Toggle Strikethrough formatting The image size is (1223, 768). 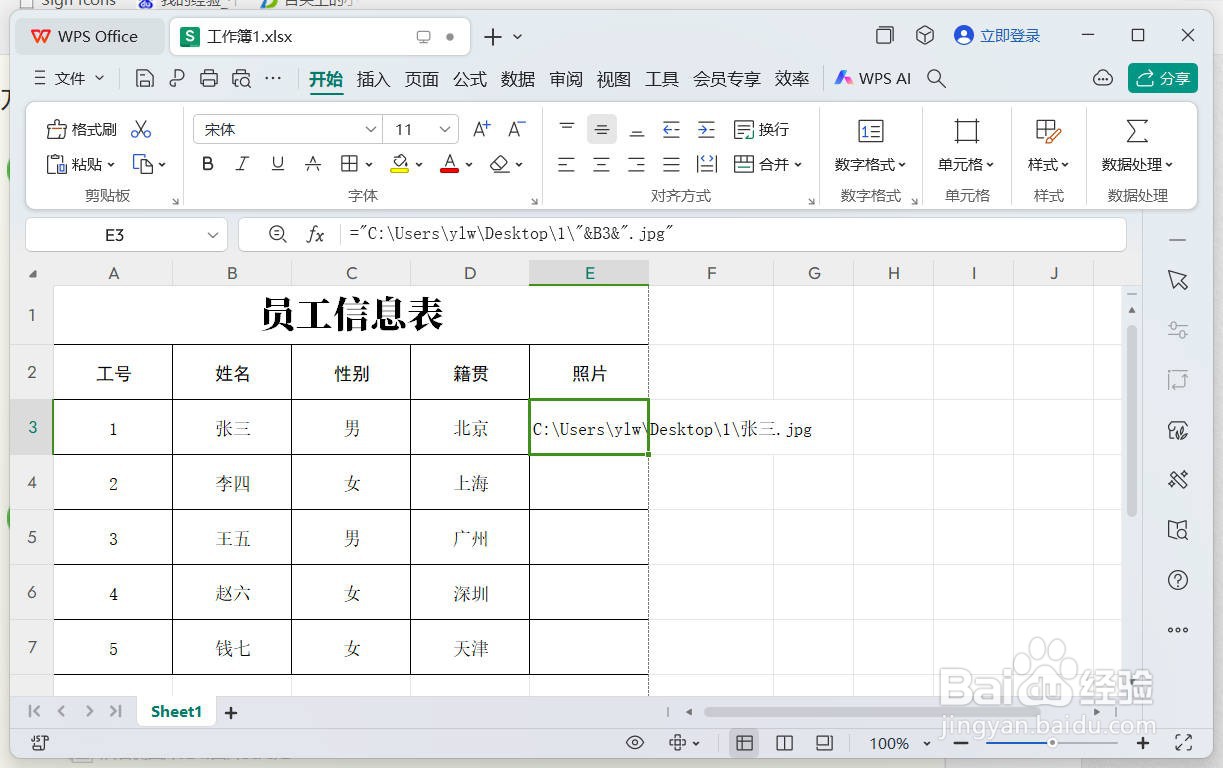[x=313, y=164]
